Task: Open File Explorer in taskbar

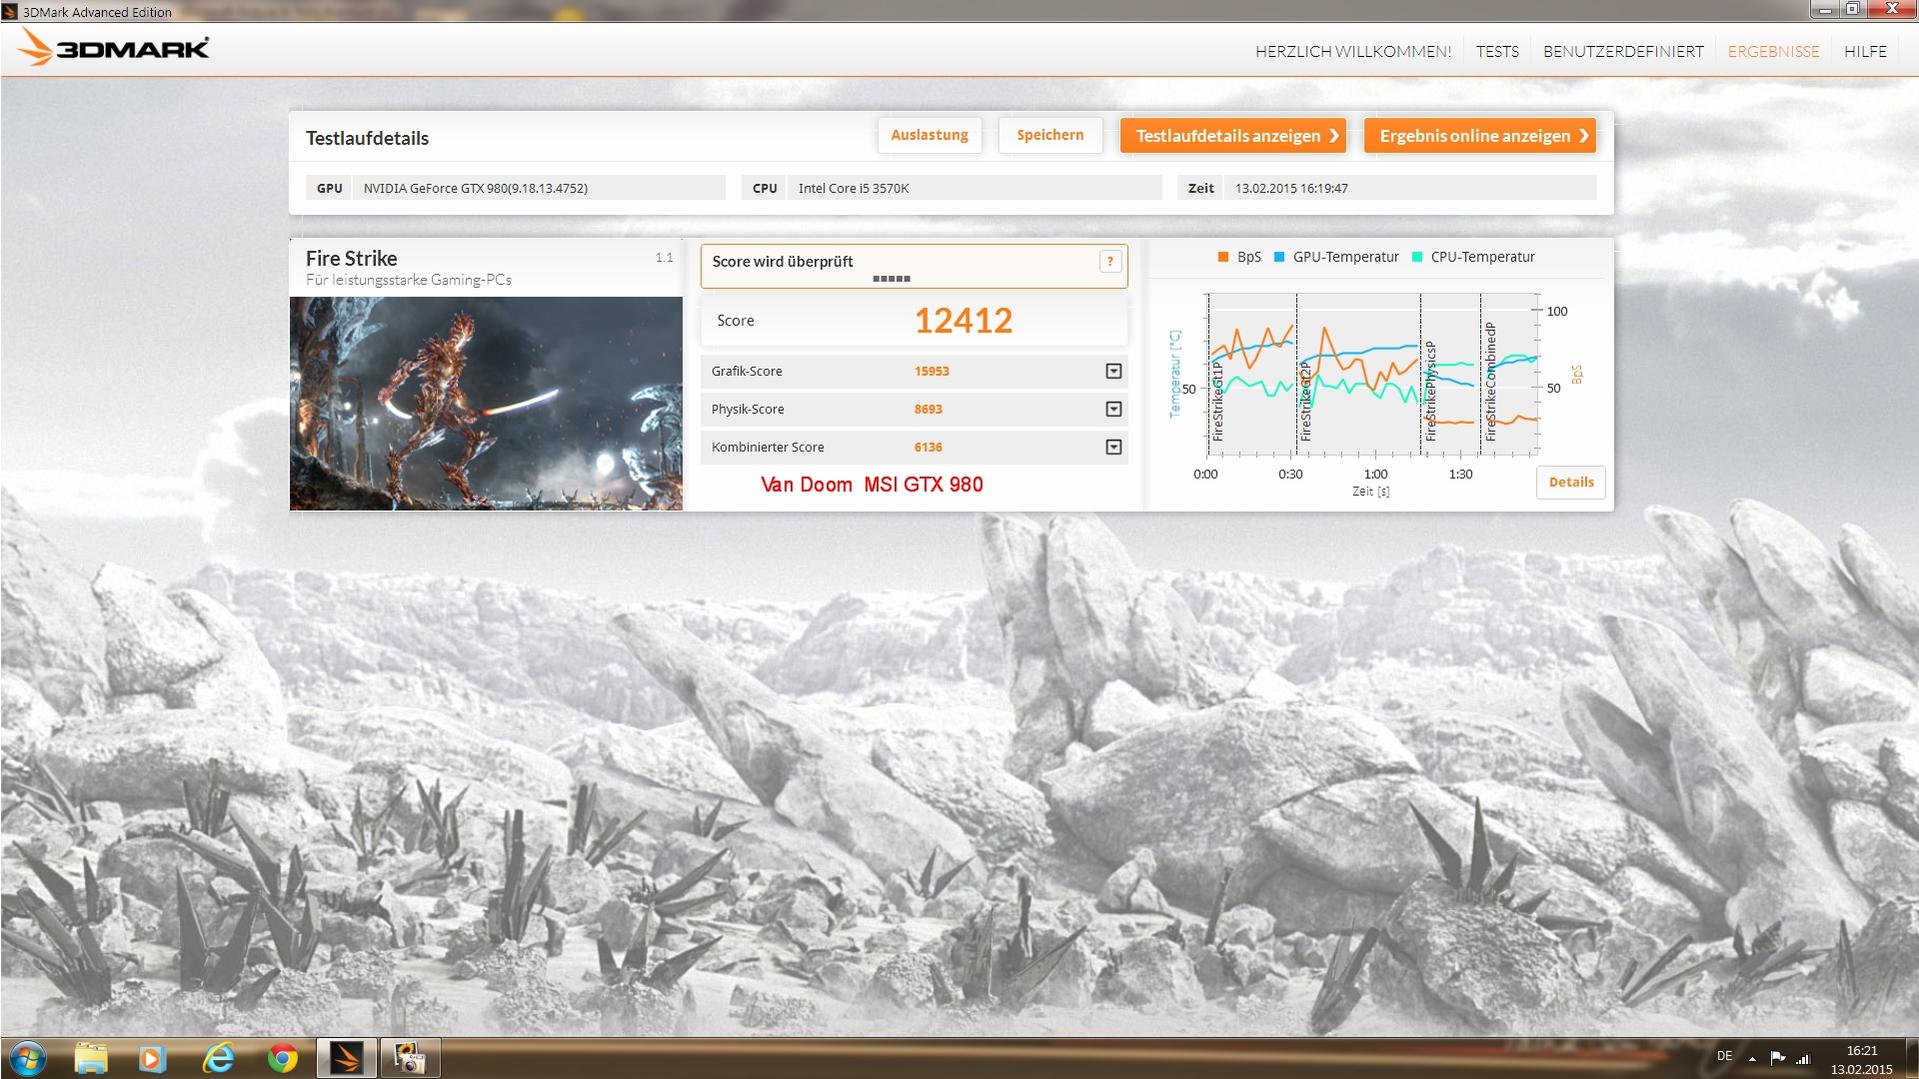Action: point(90,1058)
